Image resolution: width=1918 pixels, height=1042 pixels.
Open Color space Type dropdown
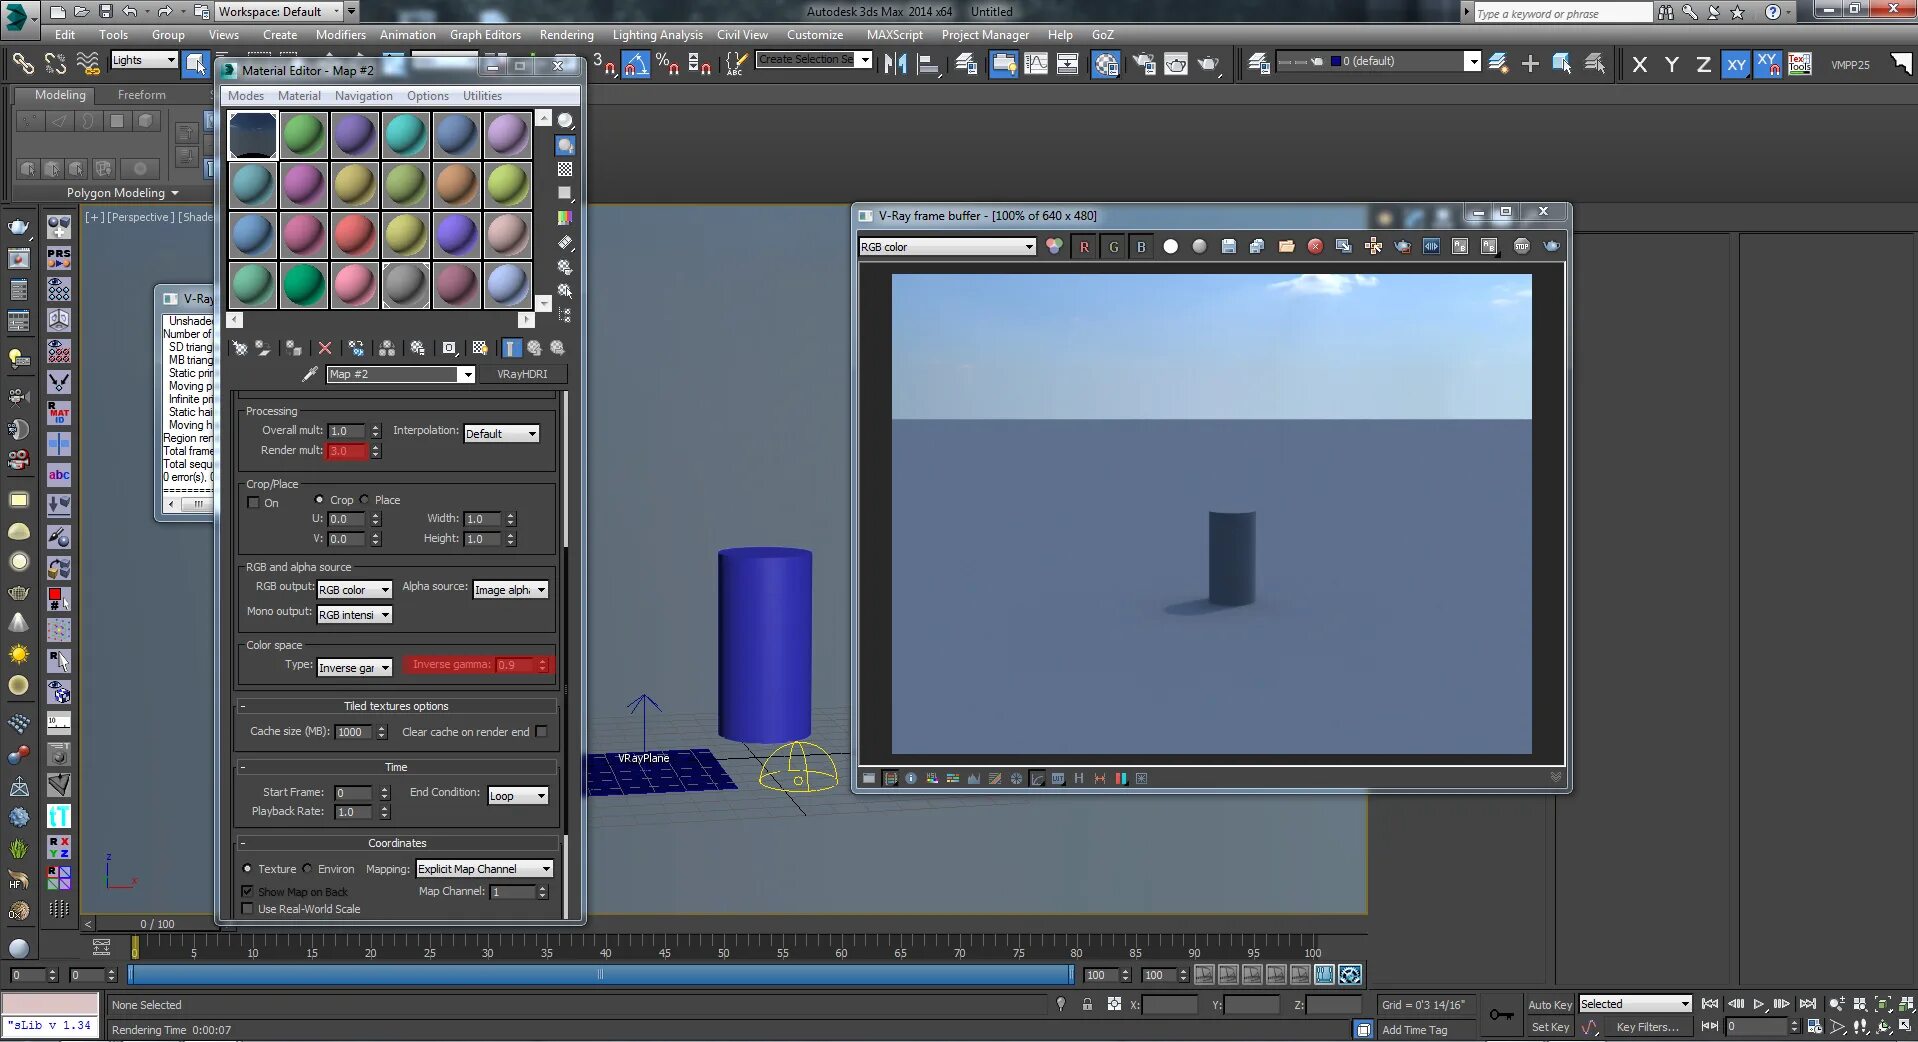(x=354, y=668)
